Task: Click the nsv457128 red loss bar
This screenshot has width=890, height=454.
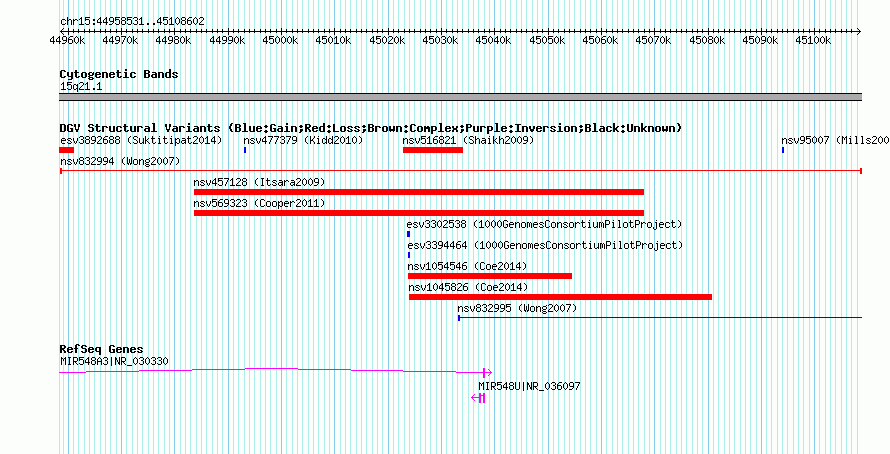Action: tap(419, 192)
